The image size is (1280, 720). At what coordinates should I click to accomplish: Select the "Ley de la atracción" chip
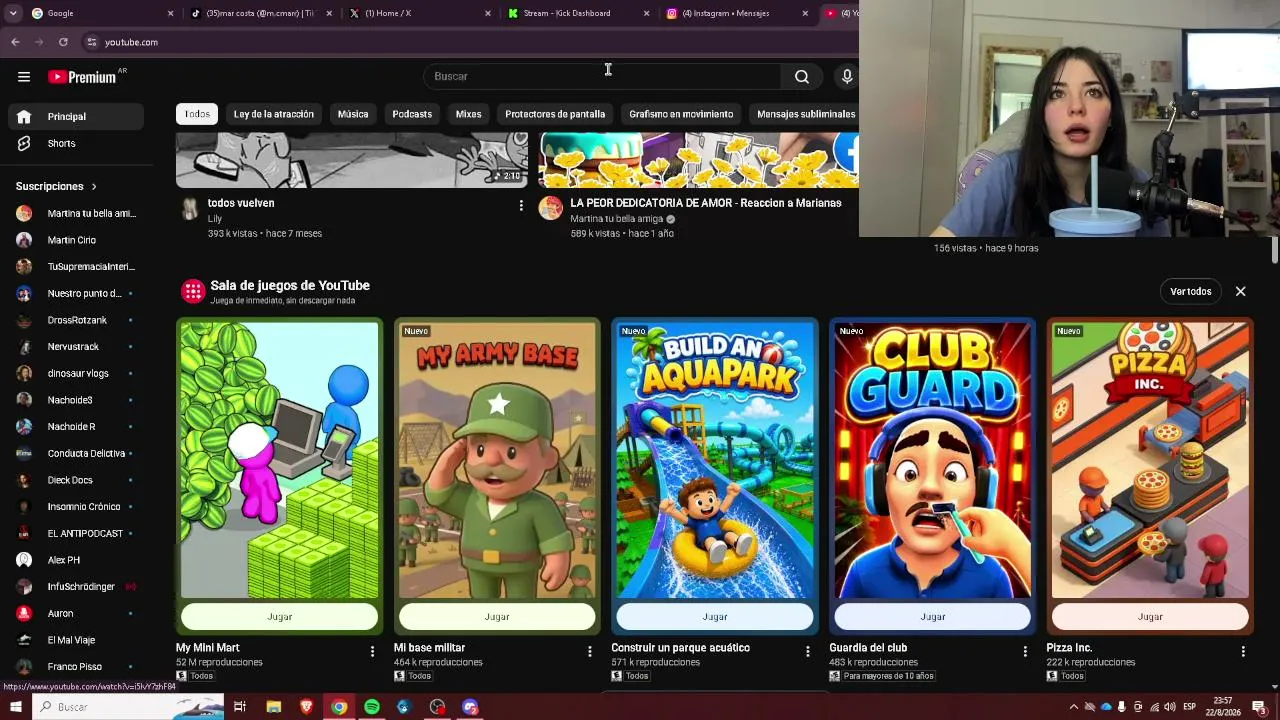273,114
